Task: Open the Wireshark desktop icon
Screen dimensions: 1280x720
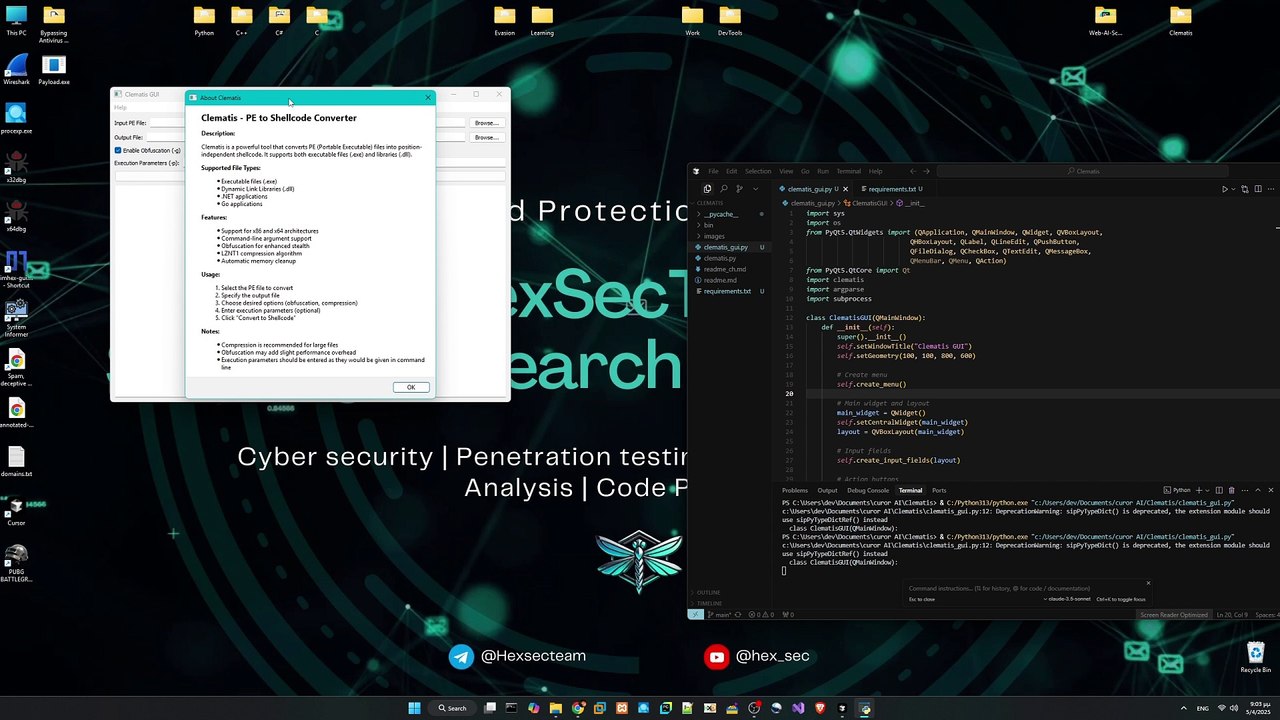Action: pyautogui.click(x=16, y=69)
